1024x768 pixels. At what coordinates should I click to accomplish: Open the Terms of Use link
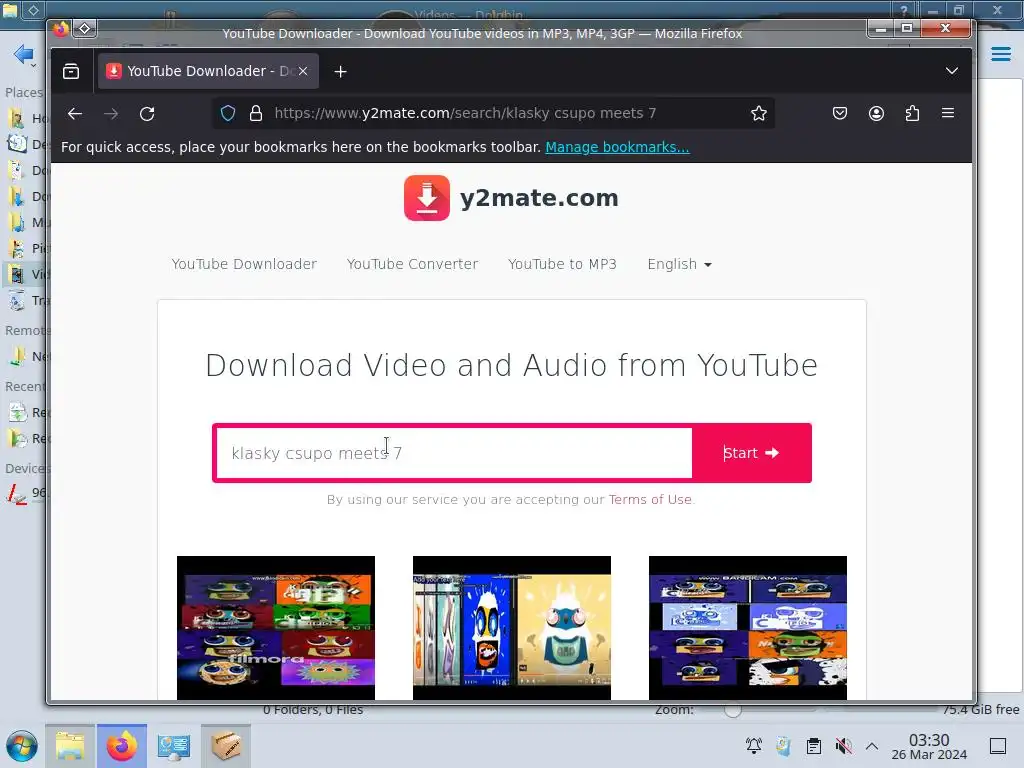point(650,500)
